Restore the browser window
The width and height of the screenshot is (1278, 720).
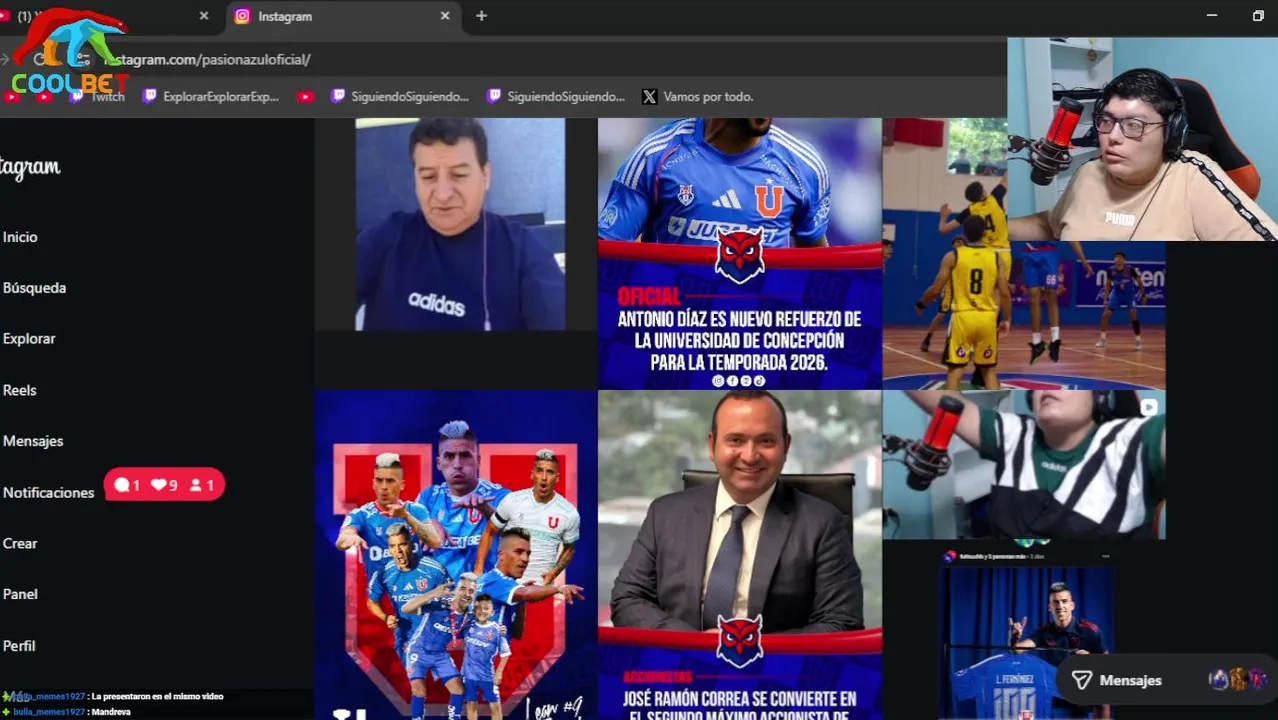(1258, 16)
